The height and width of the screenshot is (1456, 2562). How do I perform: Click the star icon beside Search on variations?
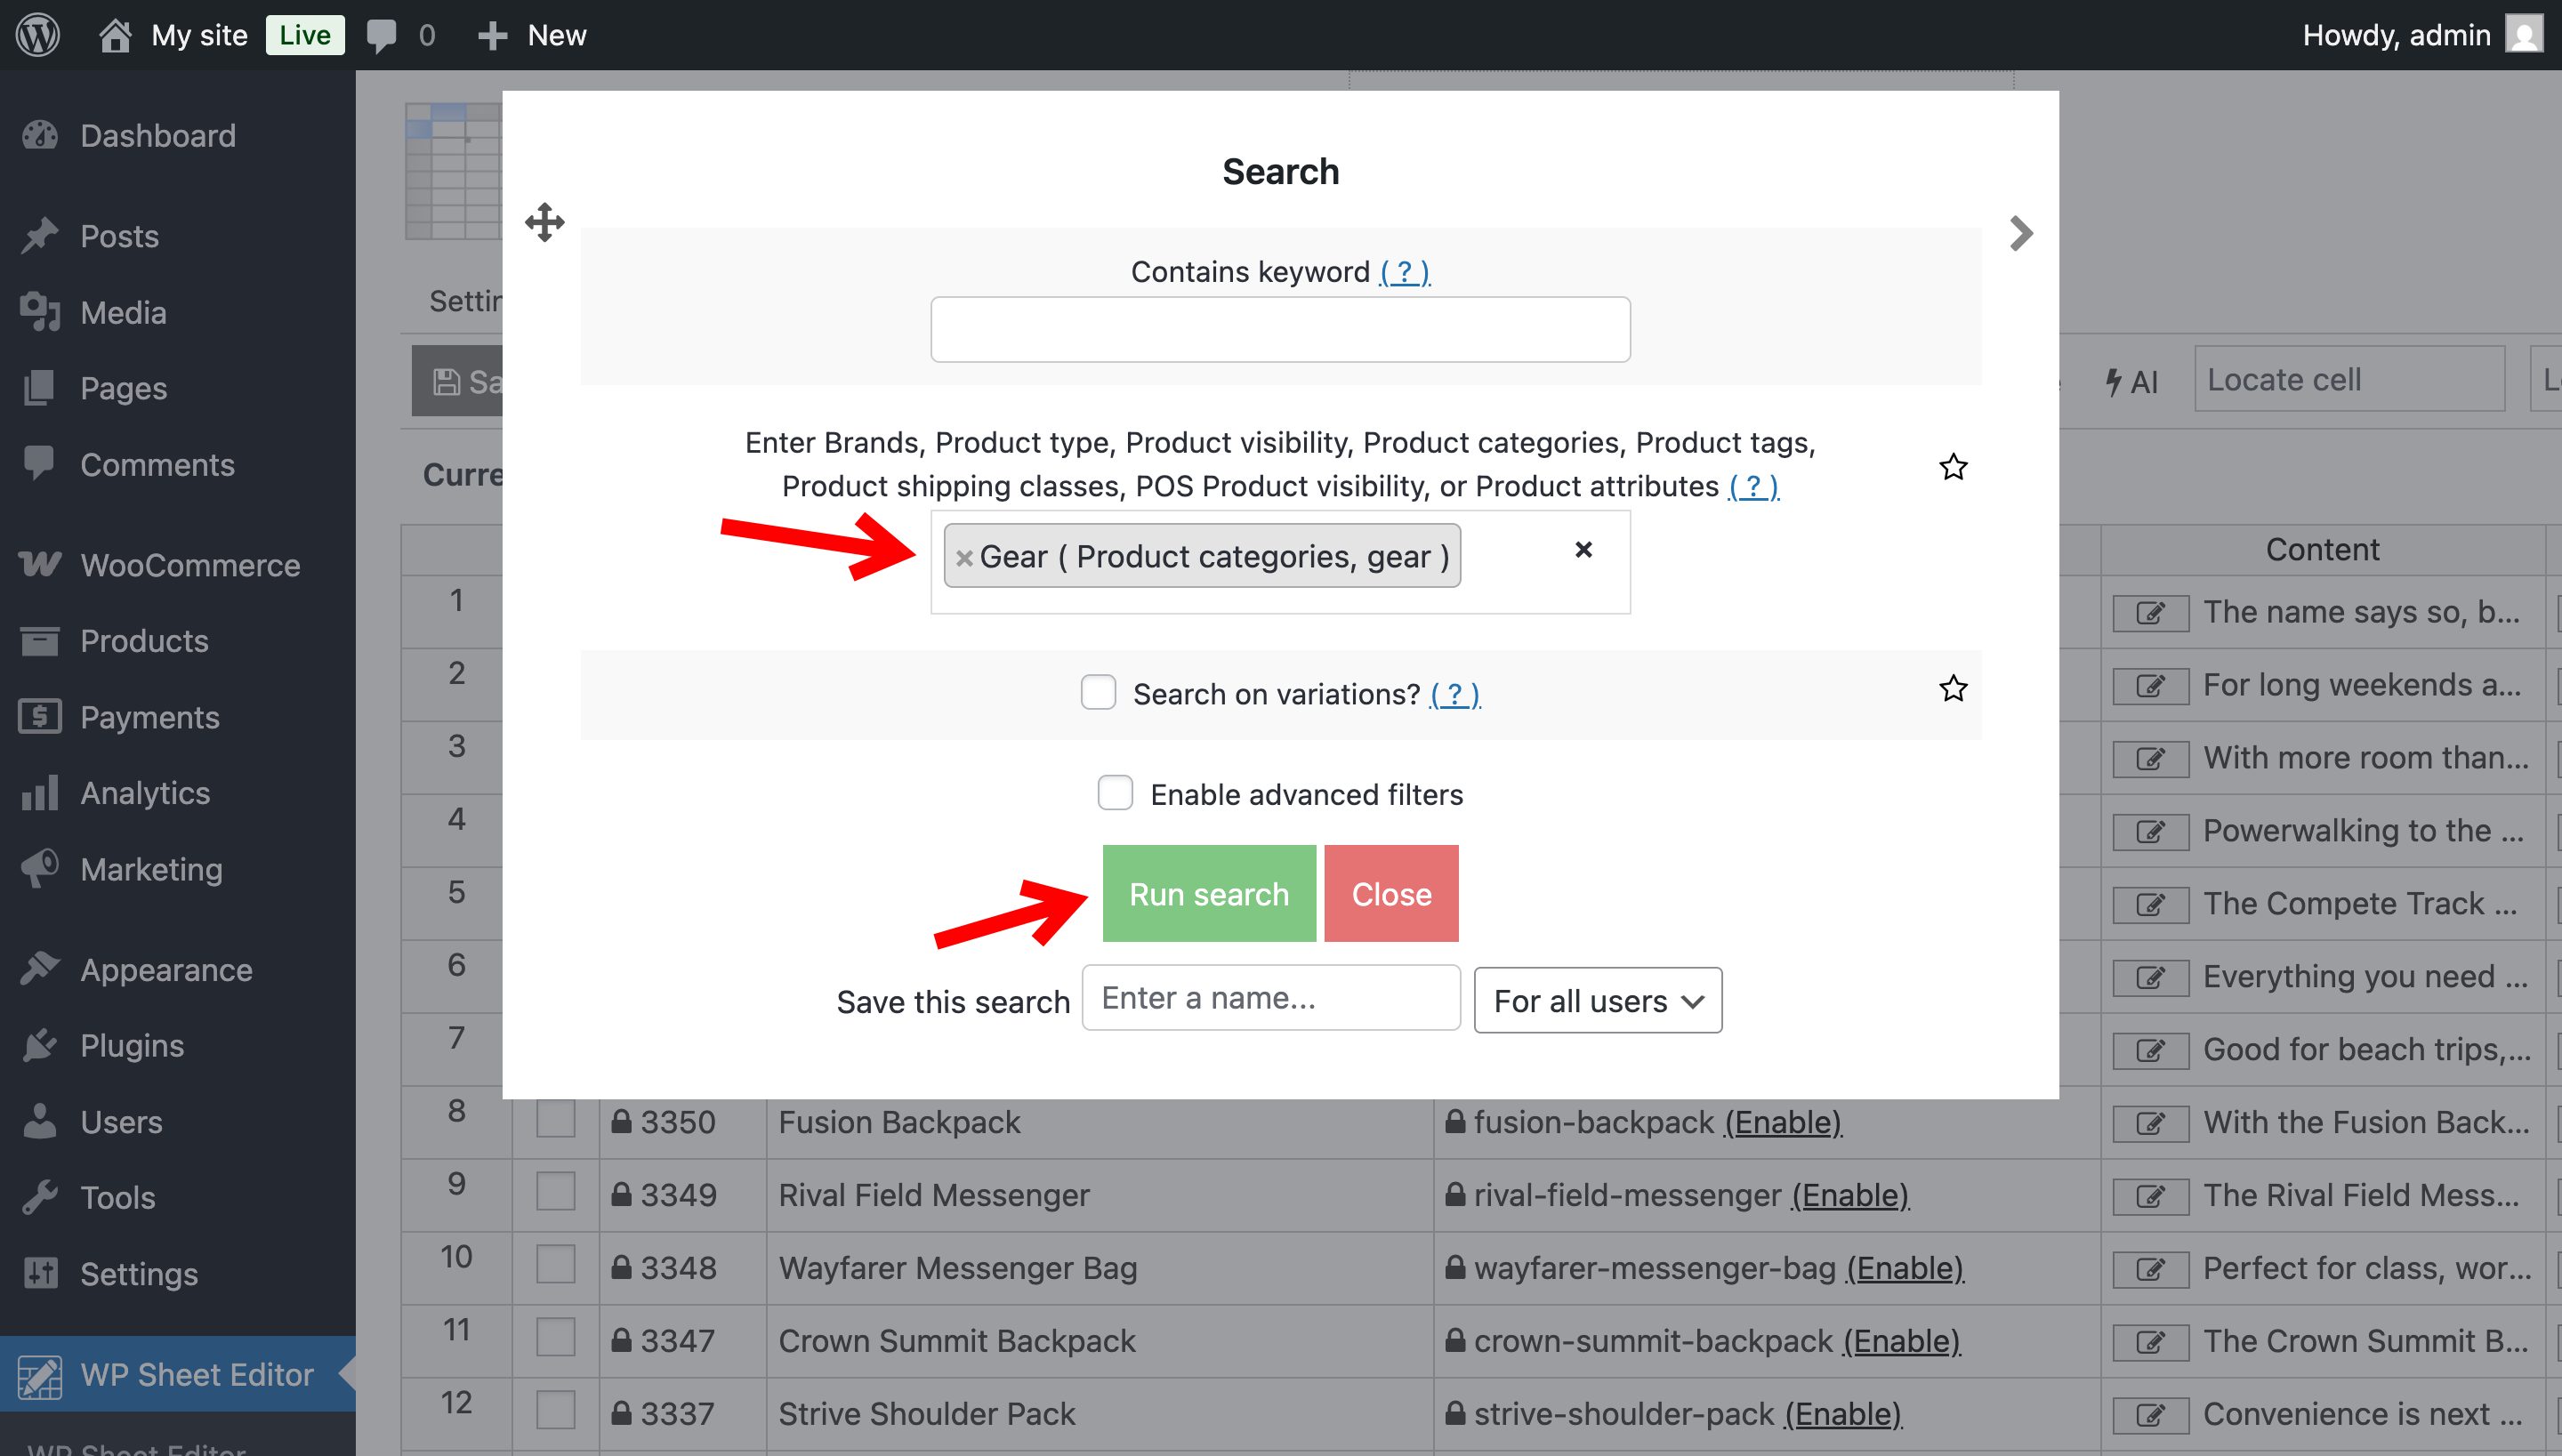(1952, 688)
